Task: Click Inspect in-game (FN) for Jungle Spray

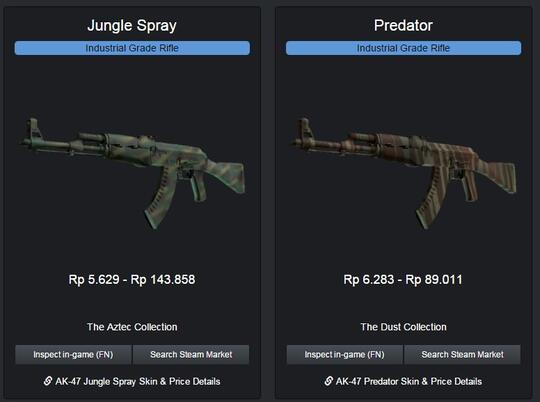Action: pos(73,354)
